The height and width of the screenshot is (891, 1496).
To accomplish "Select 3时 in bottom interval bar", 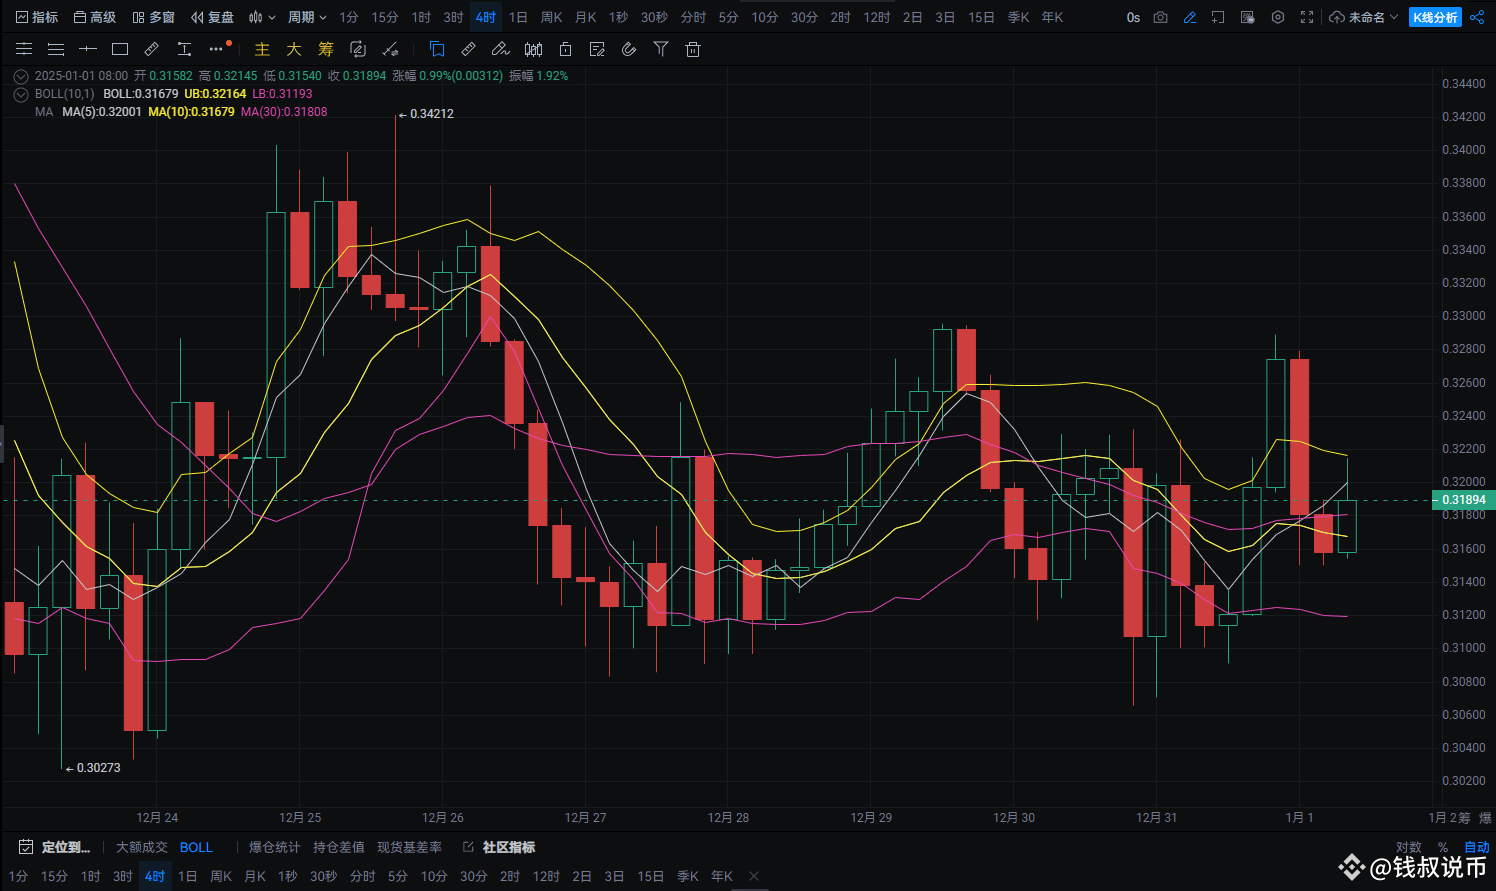I will [x=122, y=876].
